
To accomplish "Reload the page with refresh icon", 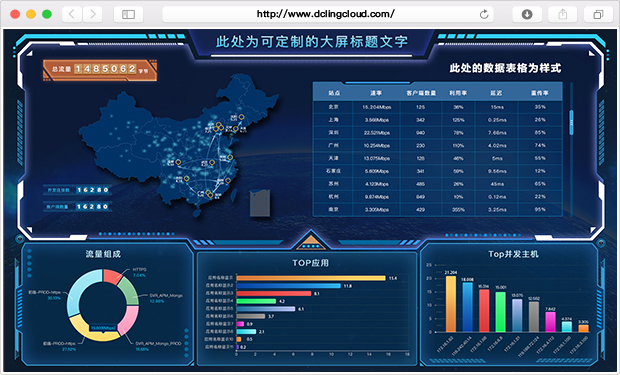I will point(484,15).
